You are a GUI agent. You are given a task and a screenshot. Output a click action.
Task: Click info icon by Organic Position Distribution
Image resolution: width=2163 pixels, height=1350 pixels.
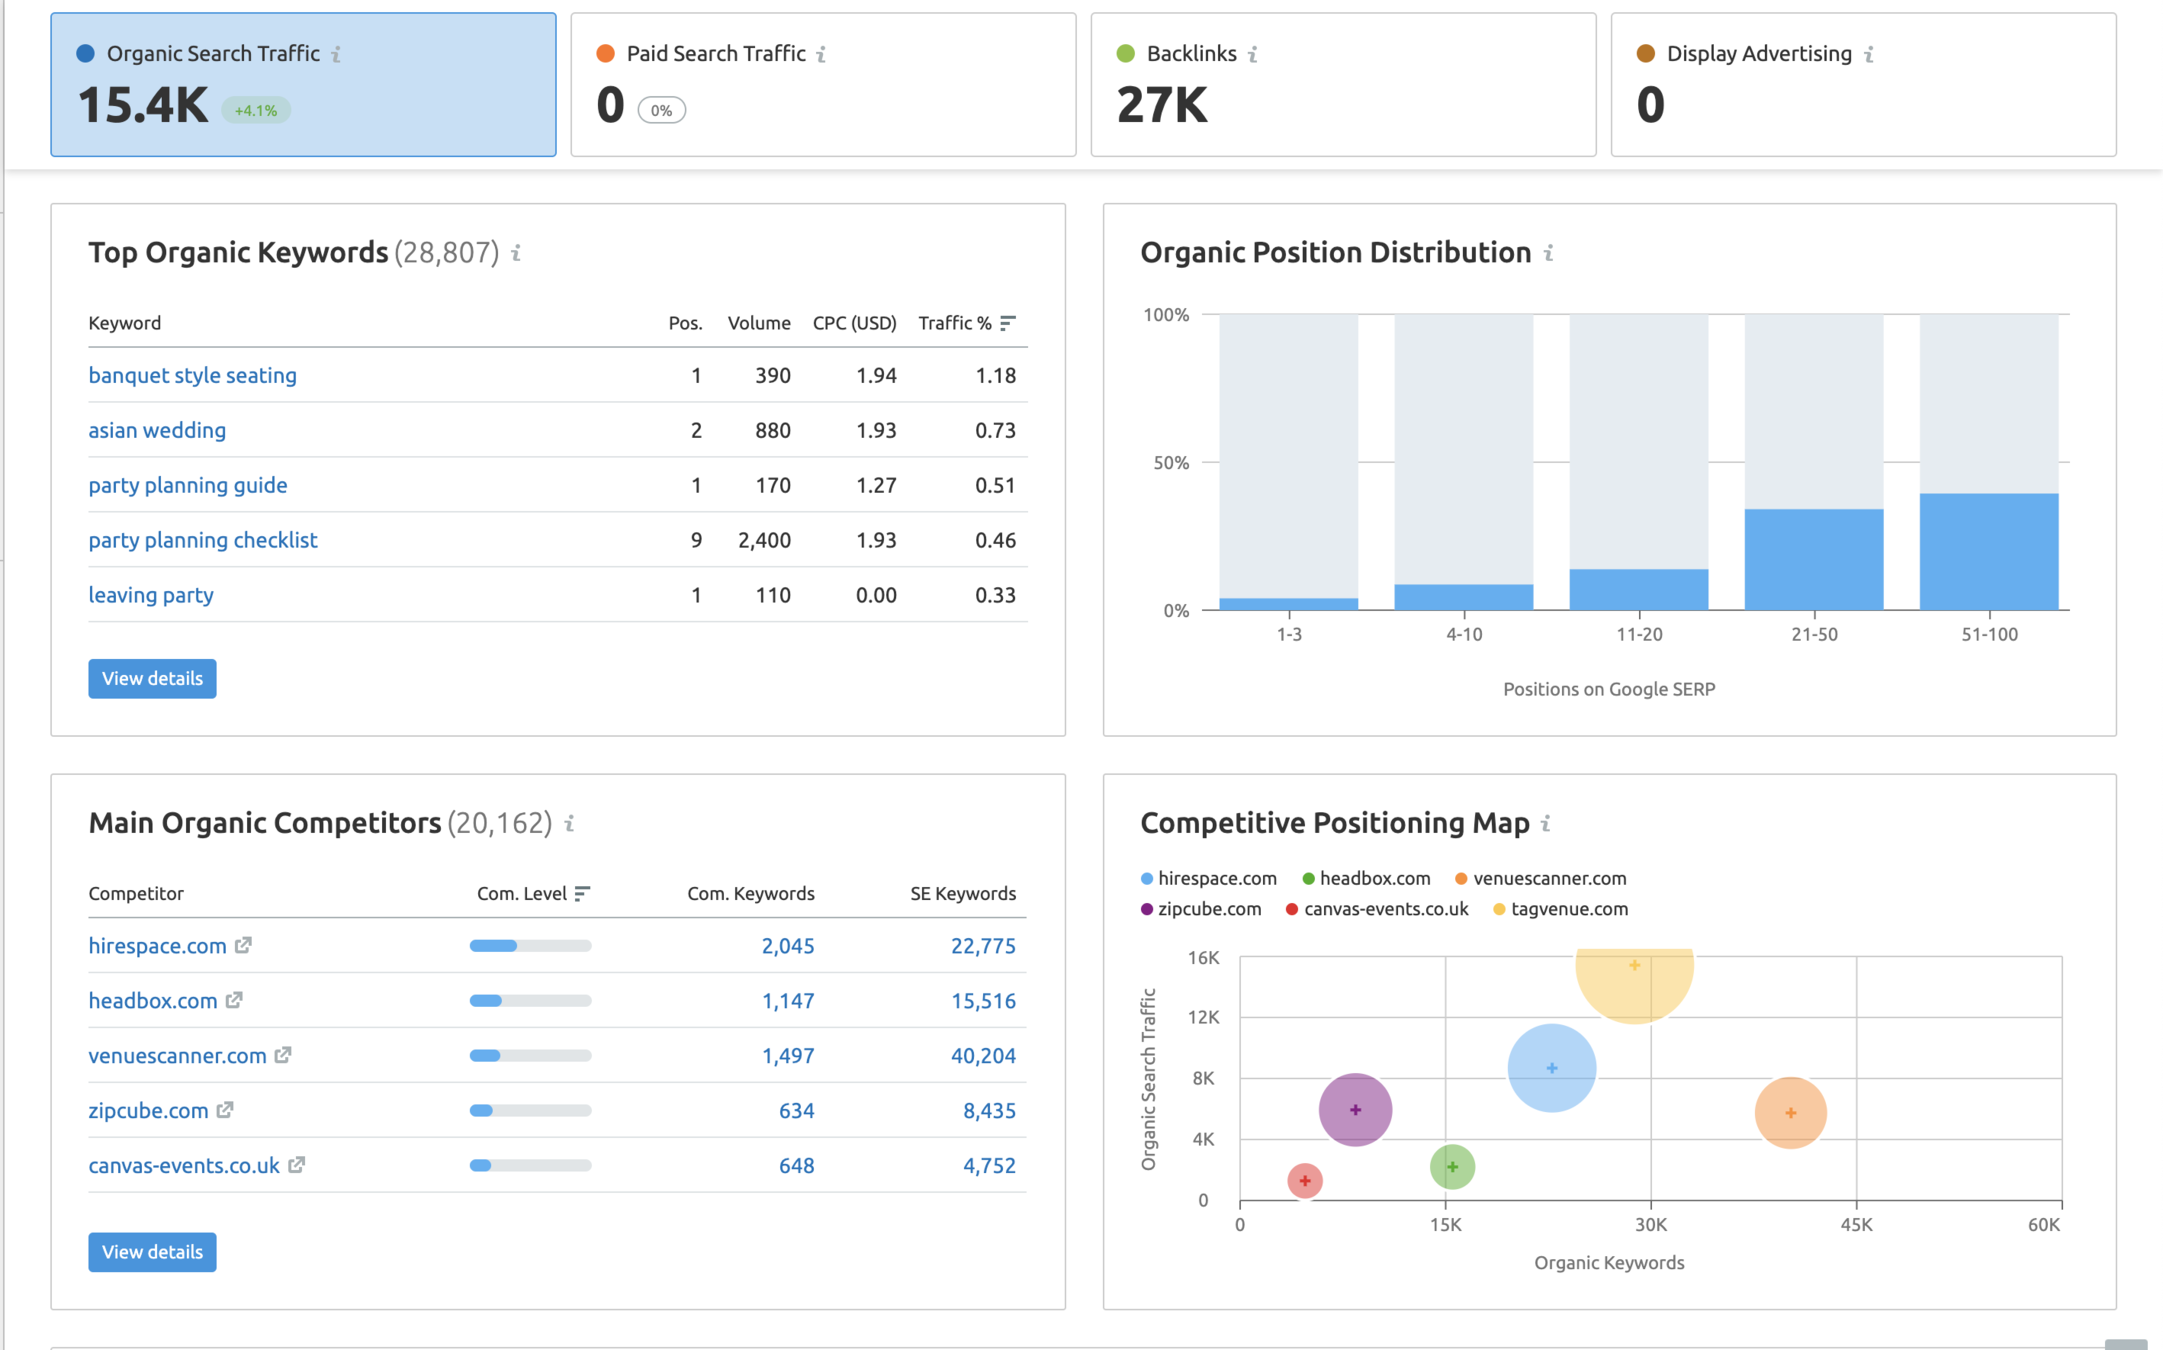pyautogui.click(x=1548, y=253)
